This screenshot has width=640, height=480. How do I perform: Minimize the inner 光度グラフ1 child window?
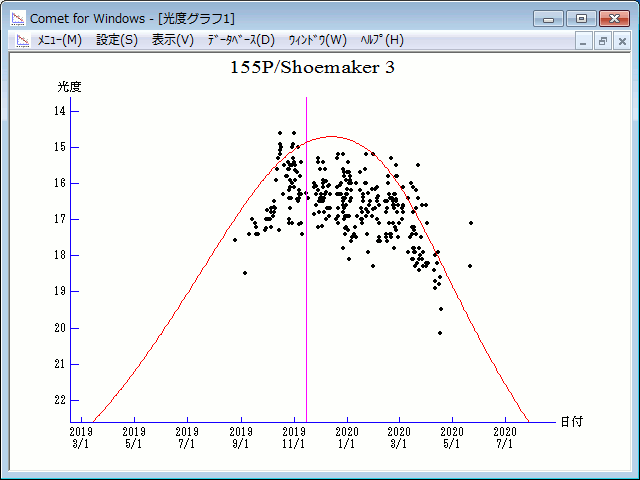click(x=585, y=41)
